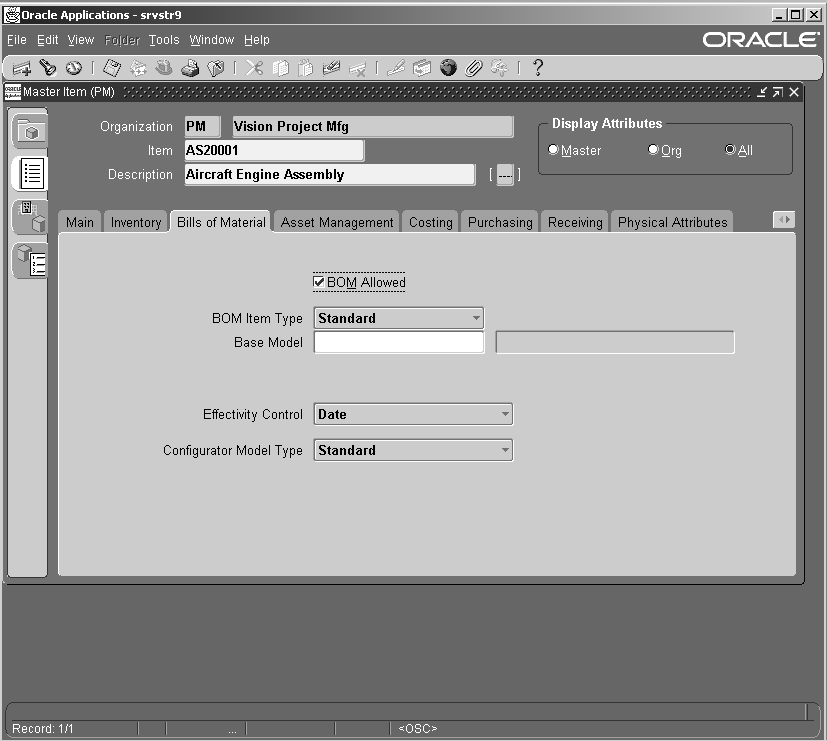Open the Edit menu
827x741 pixels.
[x=47, y=40]
